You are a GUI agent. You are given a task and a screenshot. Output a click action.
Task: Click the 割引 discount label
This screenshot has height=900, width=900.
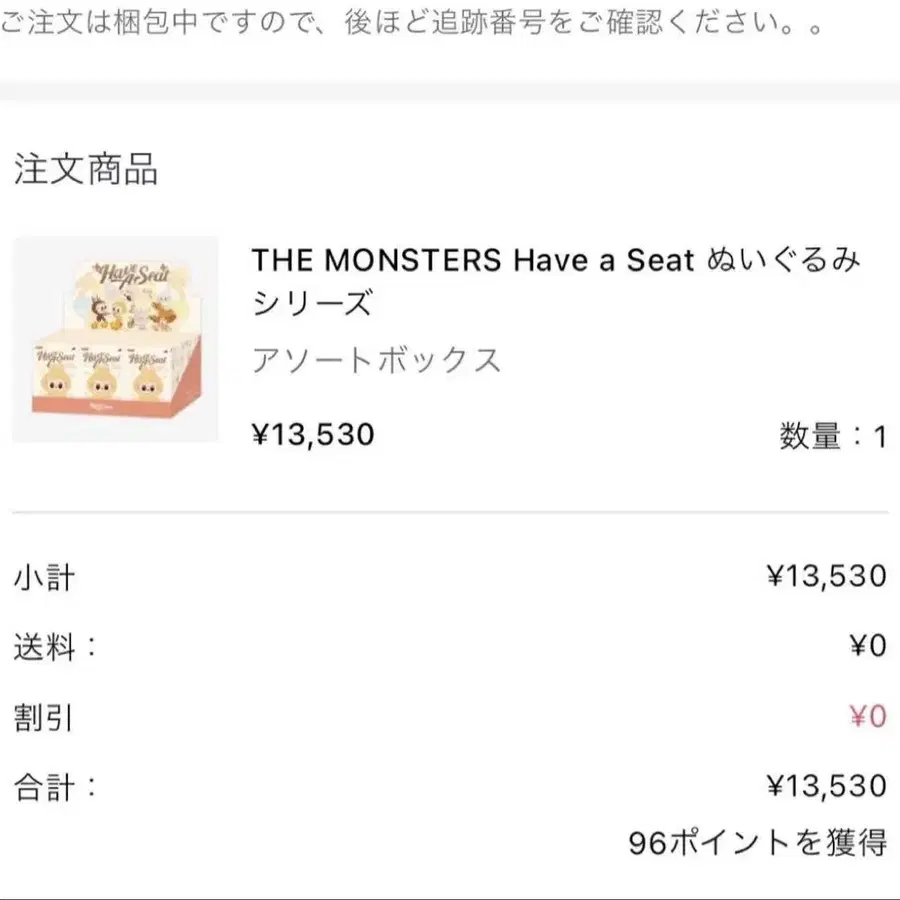(x=43, y=717)
